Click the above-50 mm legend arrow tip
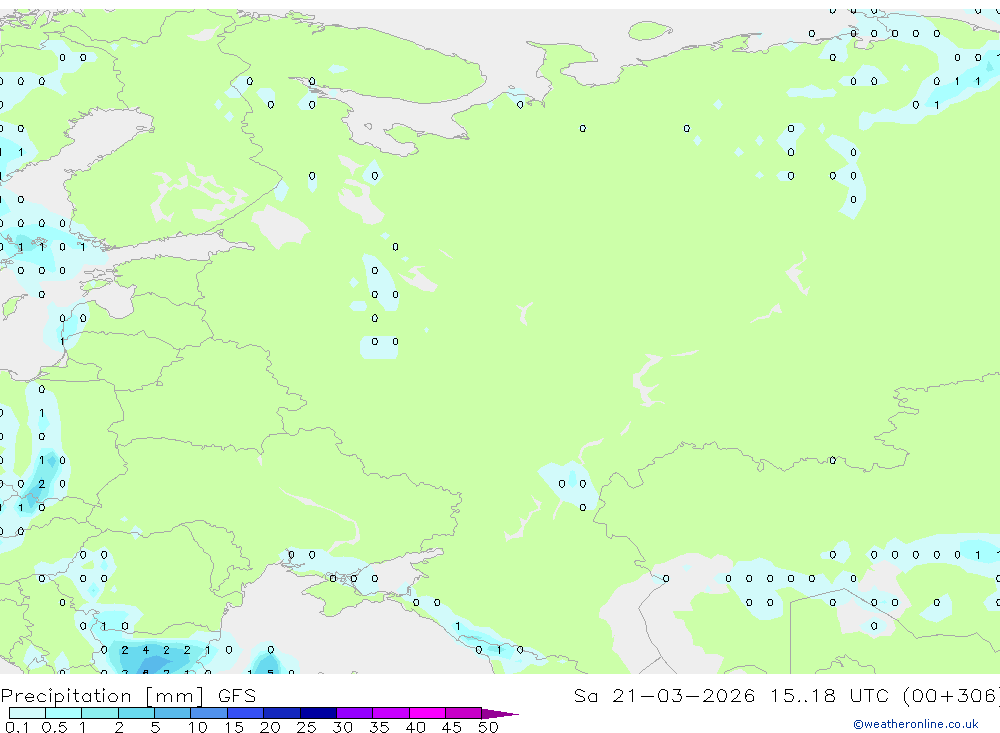The image size is (1000, 733). pos(501,713)
